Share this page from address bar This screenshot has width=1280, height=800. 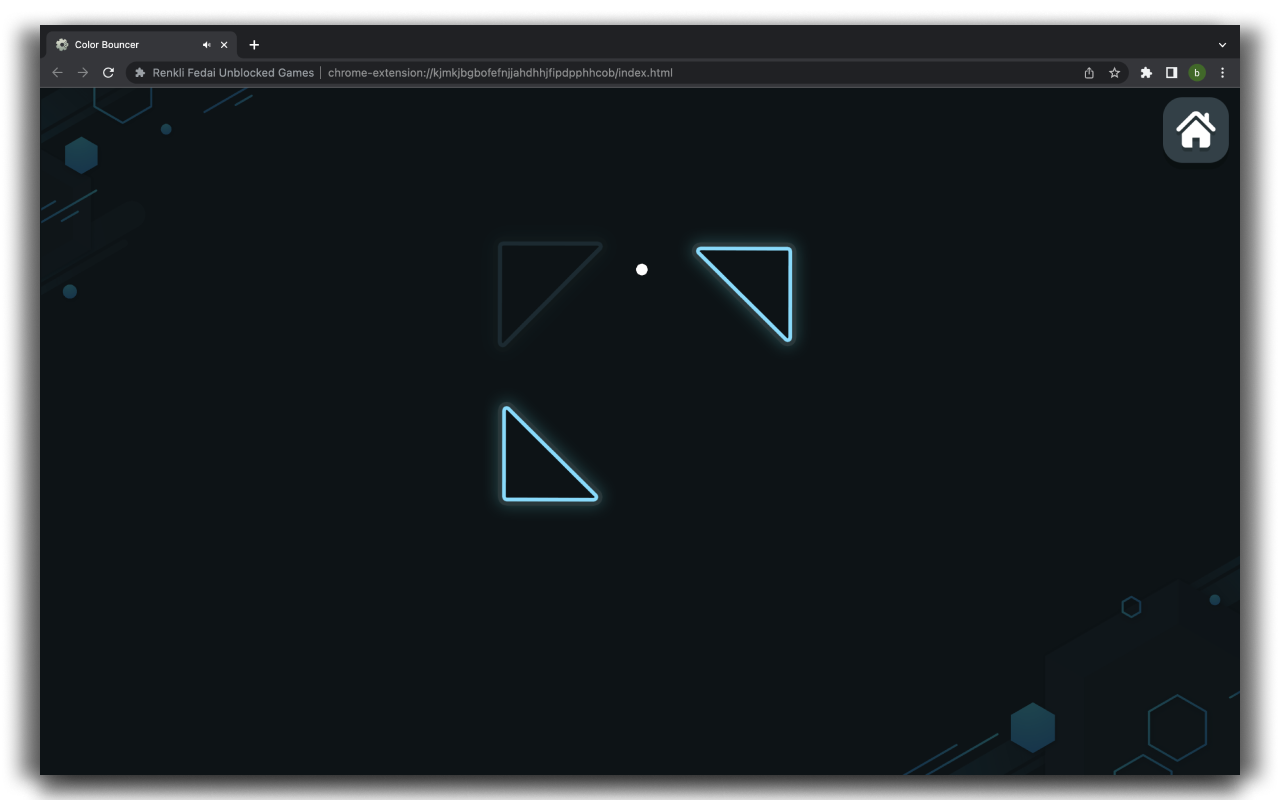coord(1089,73)
